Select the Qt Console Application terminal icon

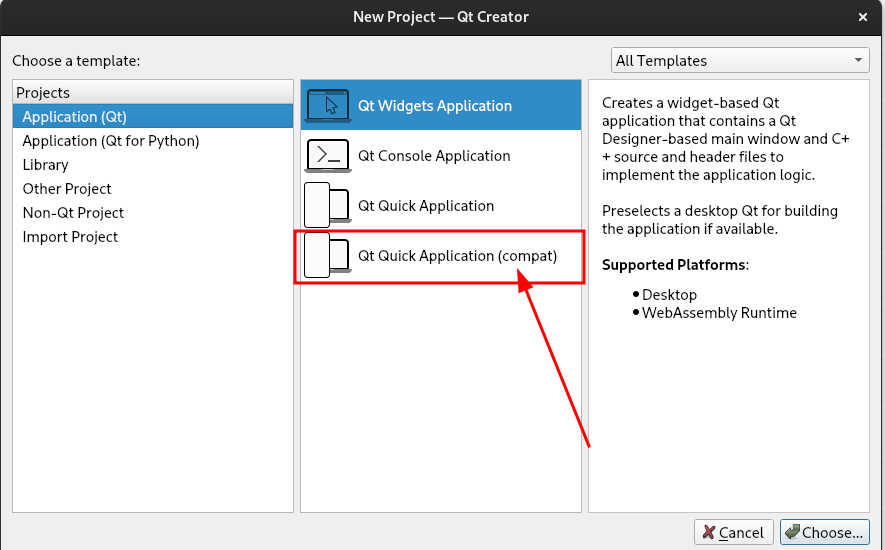tap(328, 155)
